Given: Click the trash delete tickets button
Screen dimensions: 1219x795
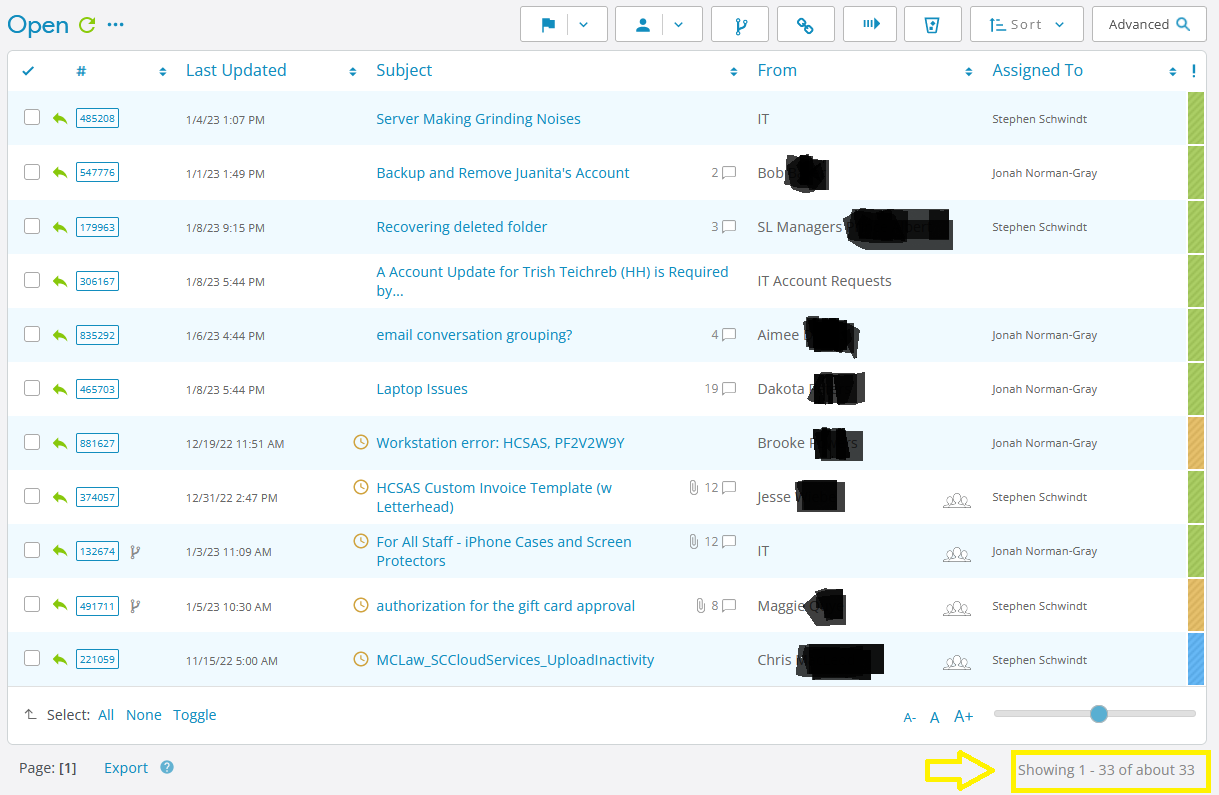Looking at the screenshot, I should (x=932, y=25).
